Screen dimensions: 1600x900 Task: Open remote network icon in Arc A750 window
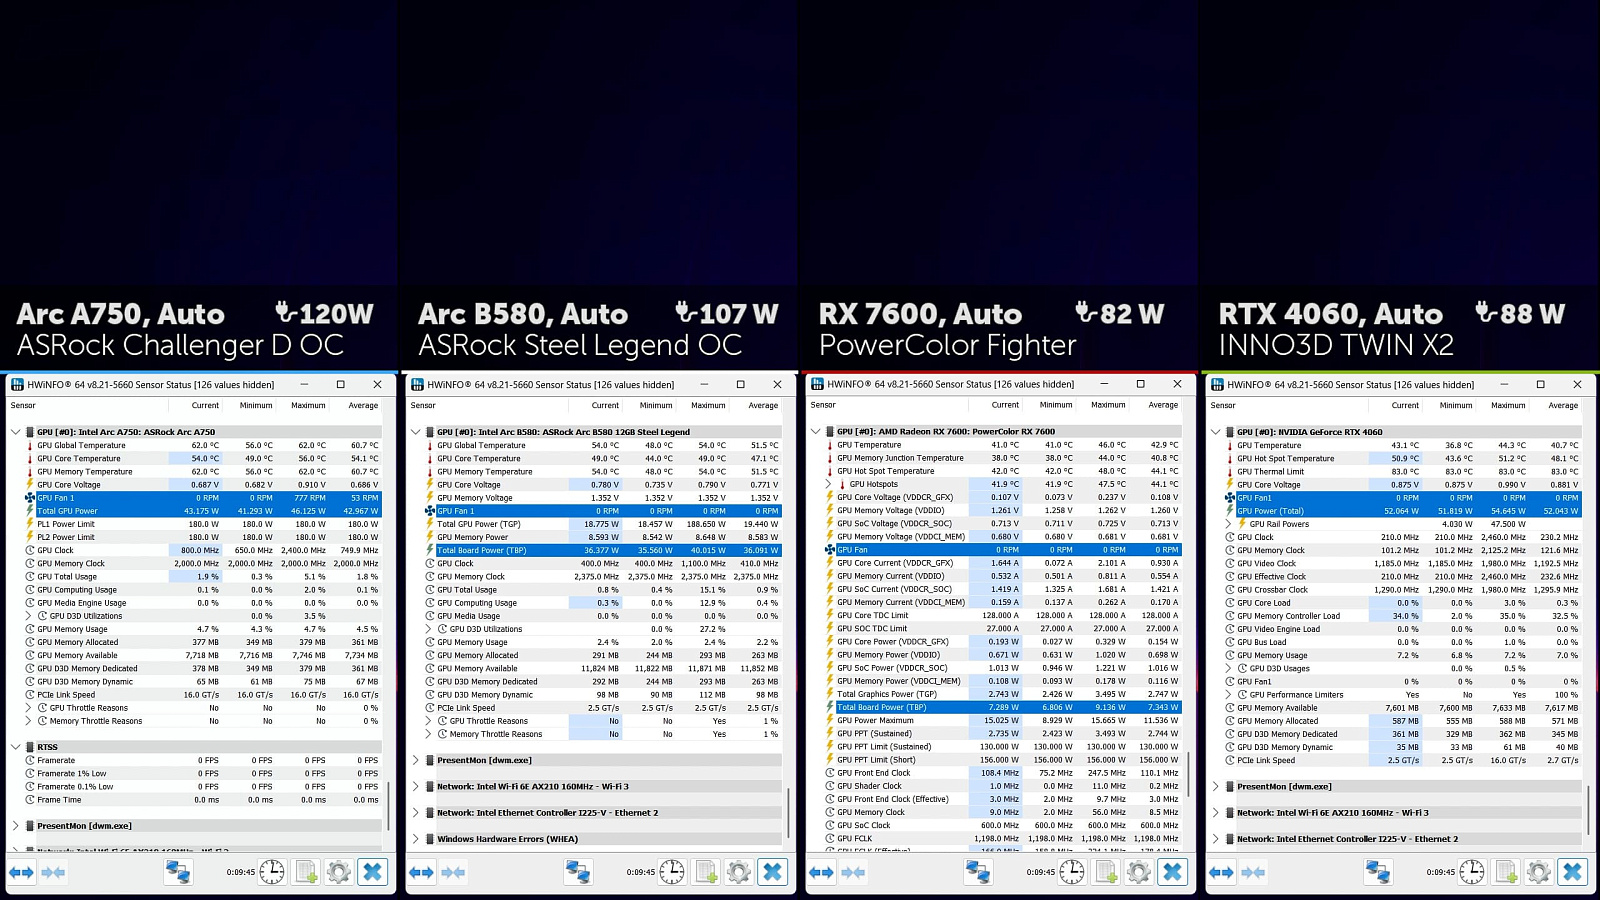click(x=178, y=872)
